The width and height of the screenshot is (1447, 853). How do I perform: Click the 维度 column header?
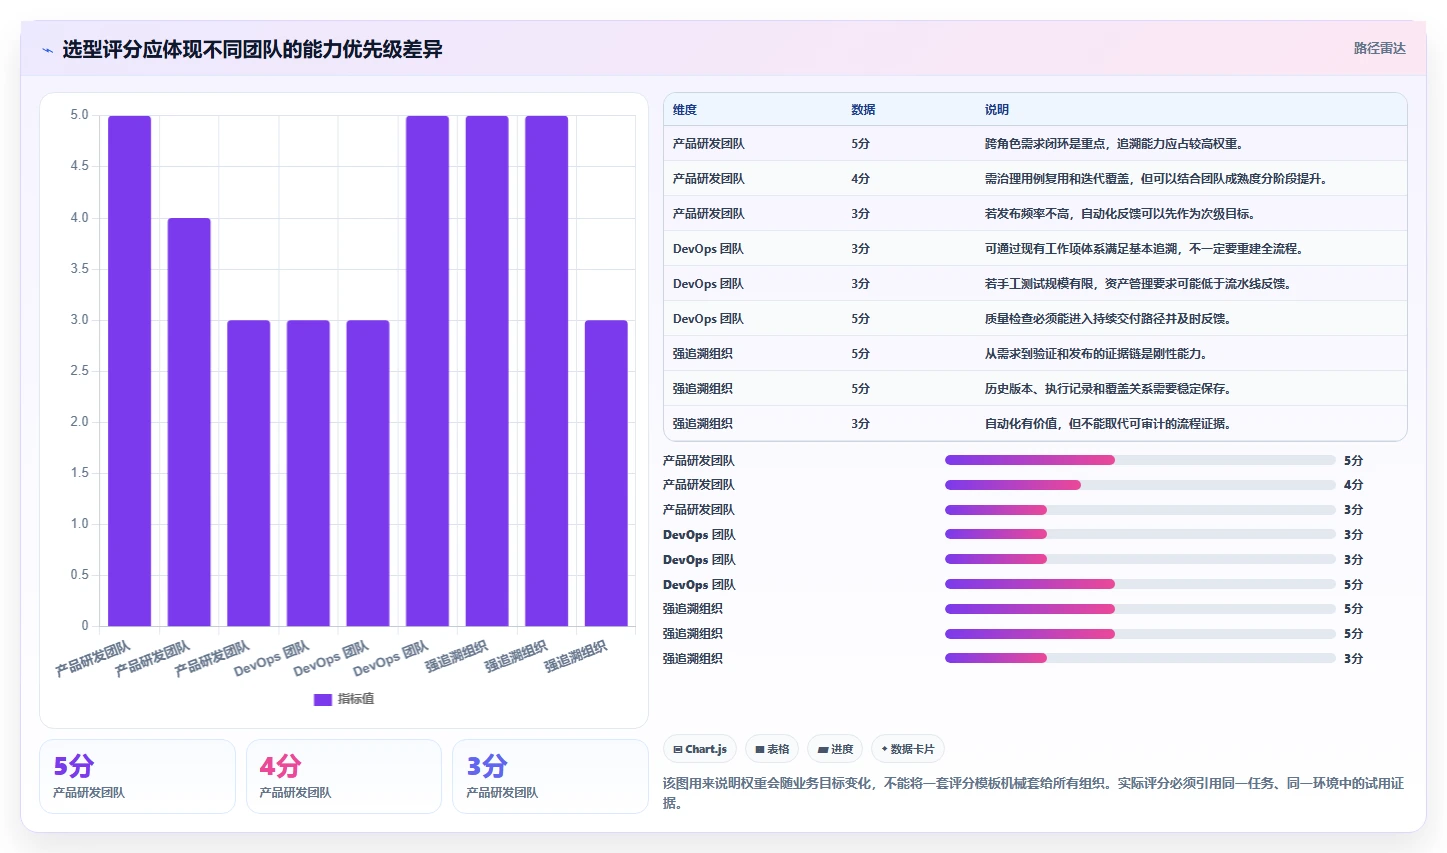685,110
